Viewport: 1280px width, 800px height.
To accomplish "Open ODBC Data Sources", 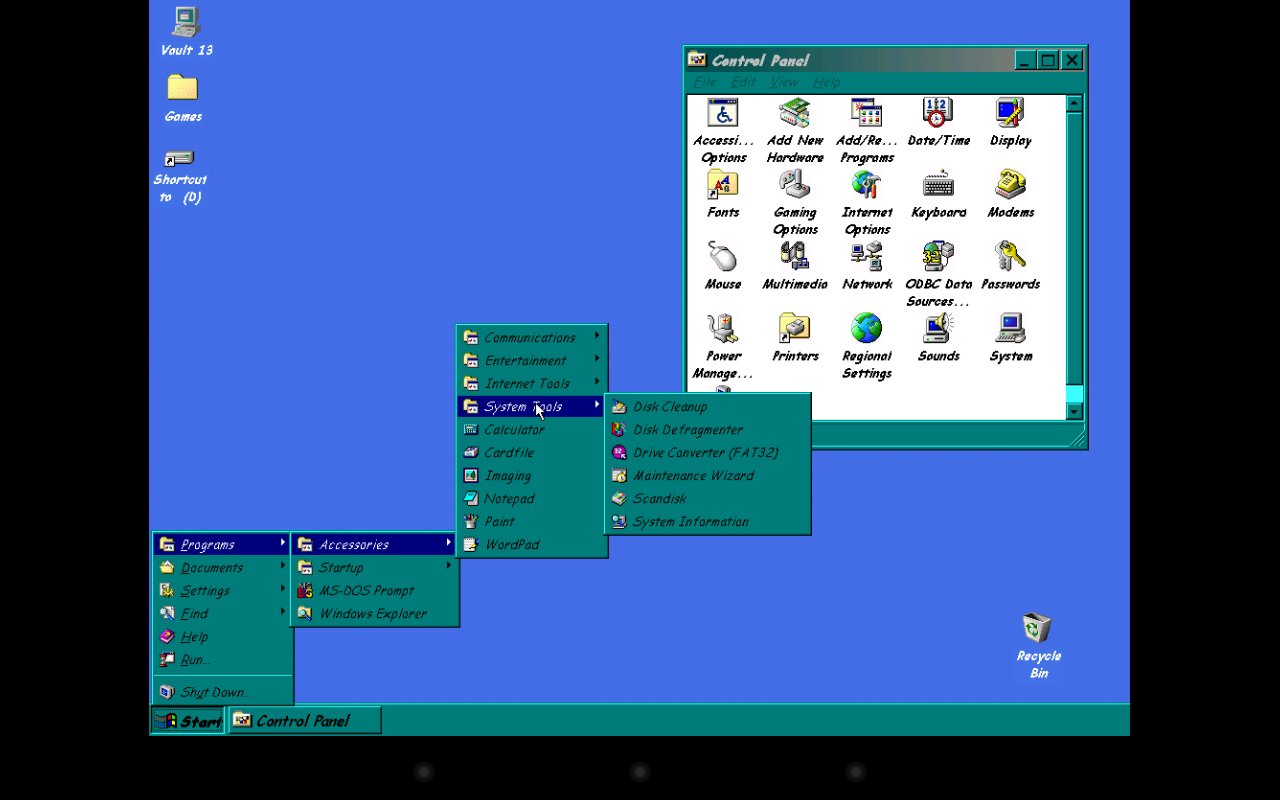I will point(938,257).
